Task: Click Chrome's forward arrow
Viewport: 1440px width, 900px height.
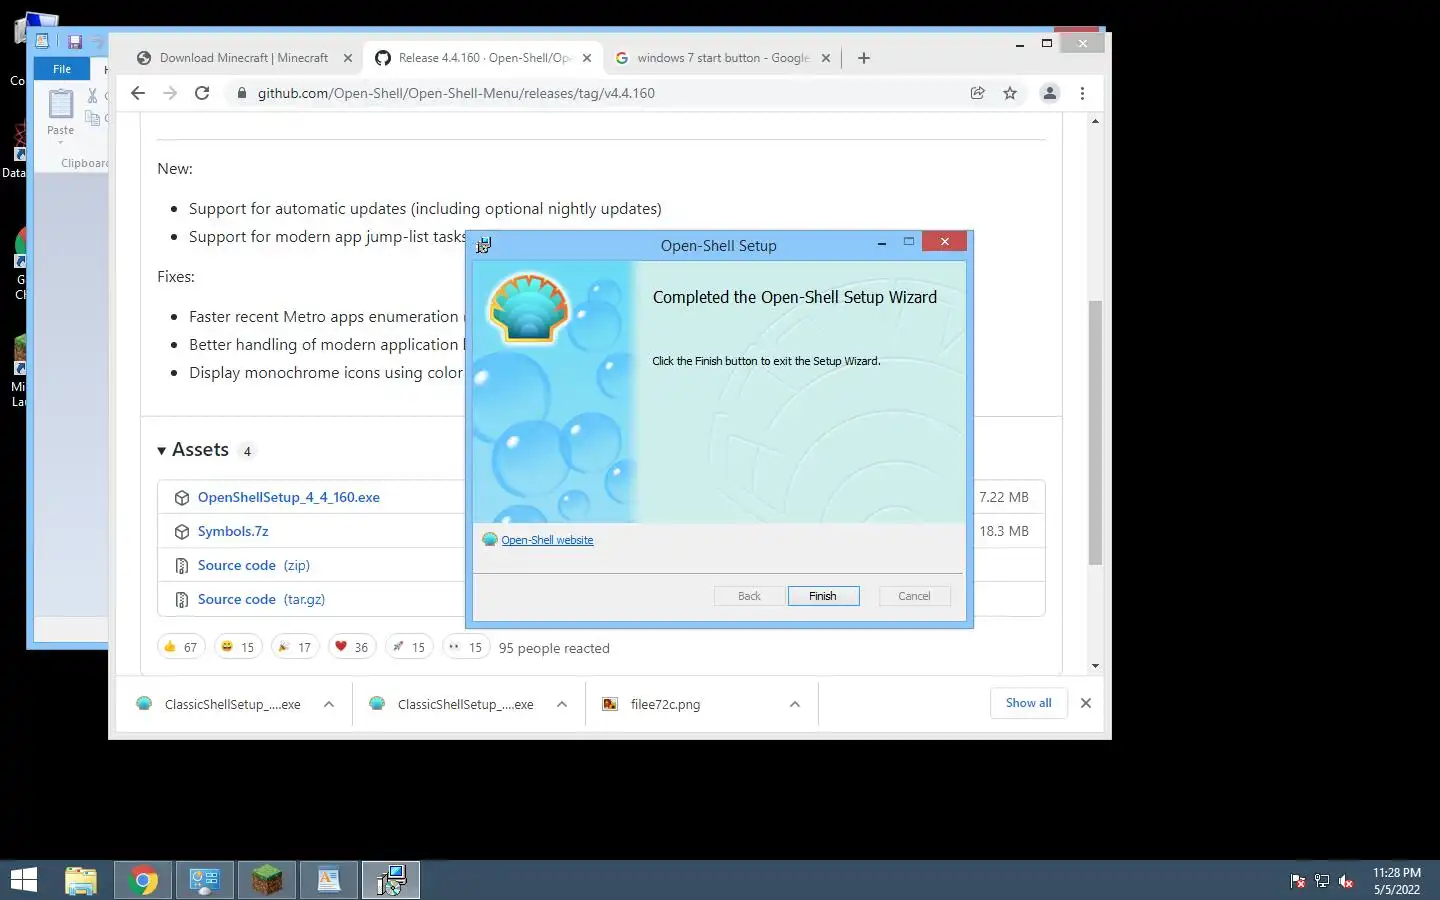Action: 170,93
